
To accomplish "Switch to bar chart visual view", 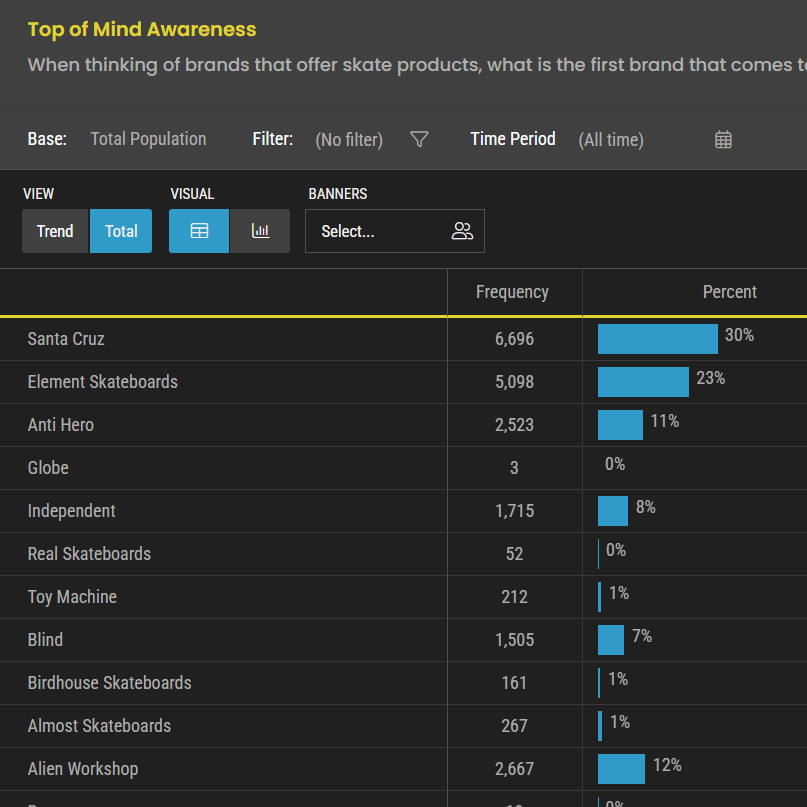I will click(x=260, y=231).
